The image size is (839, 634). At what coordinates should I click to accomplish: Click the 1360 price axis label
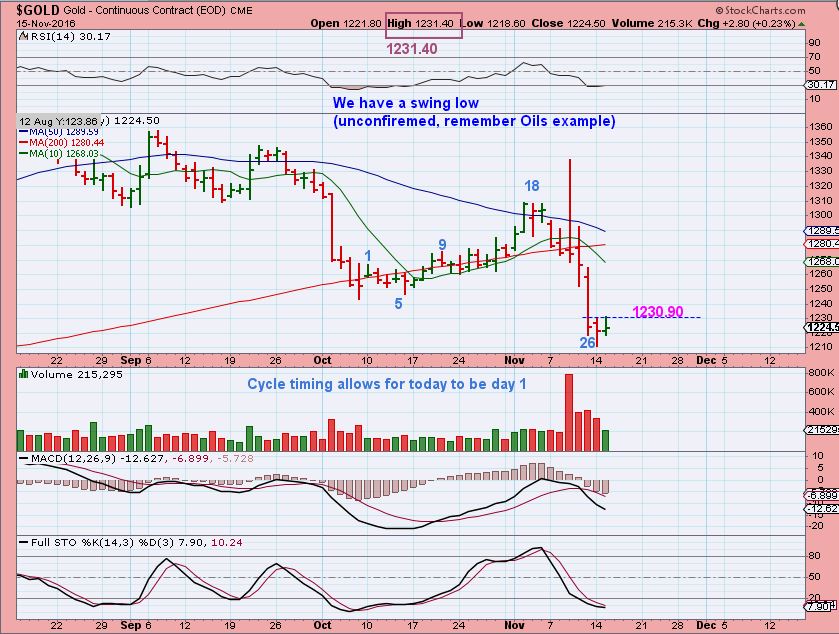[821, 127]
